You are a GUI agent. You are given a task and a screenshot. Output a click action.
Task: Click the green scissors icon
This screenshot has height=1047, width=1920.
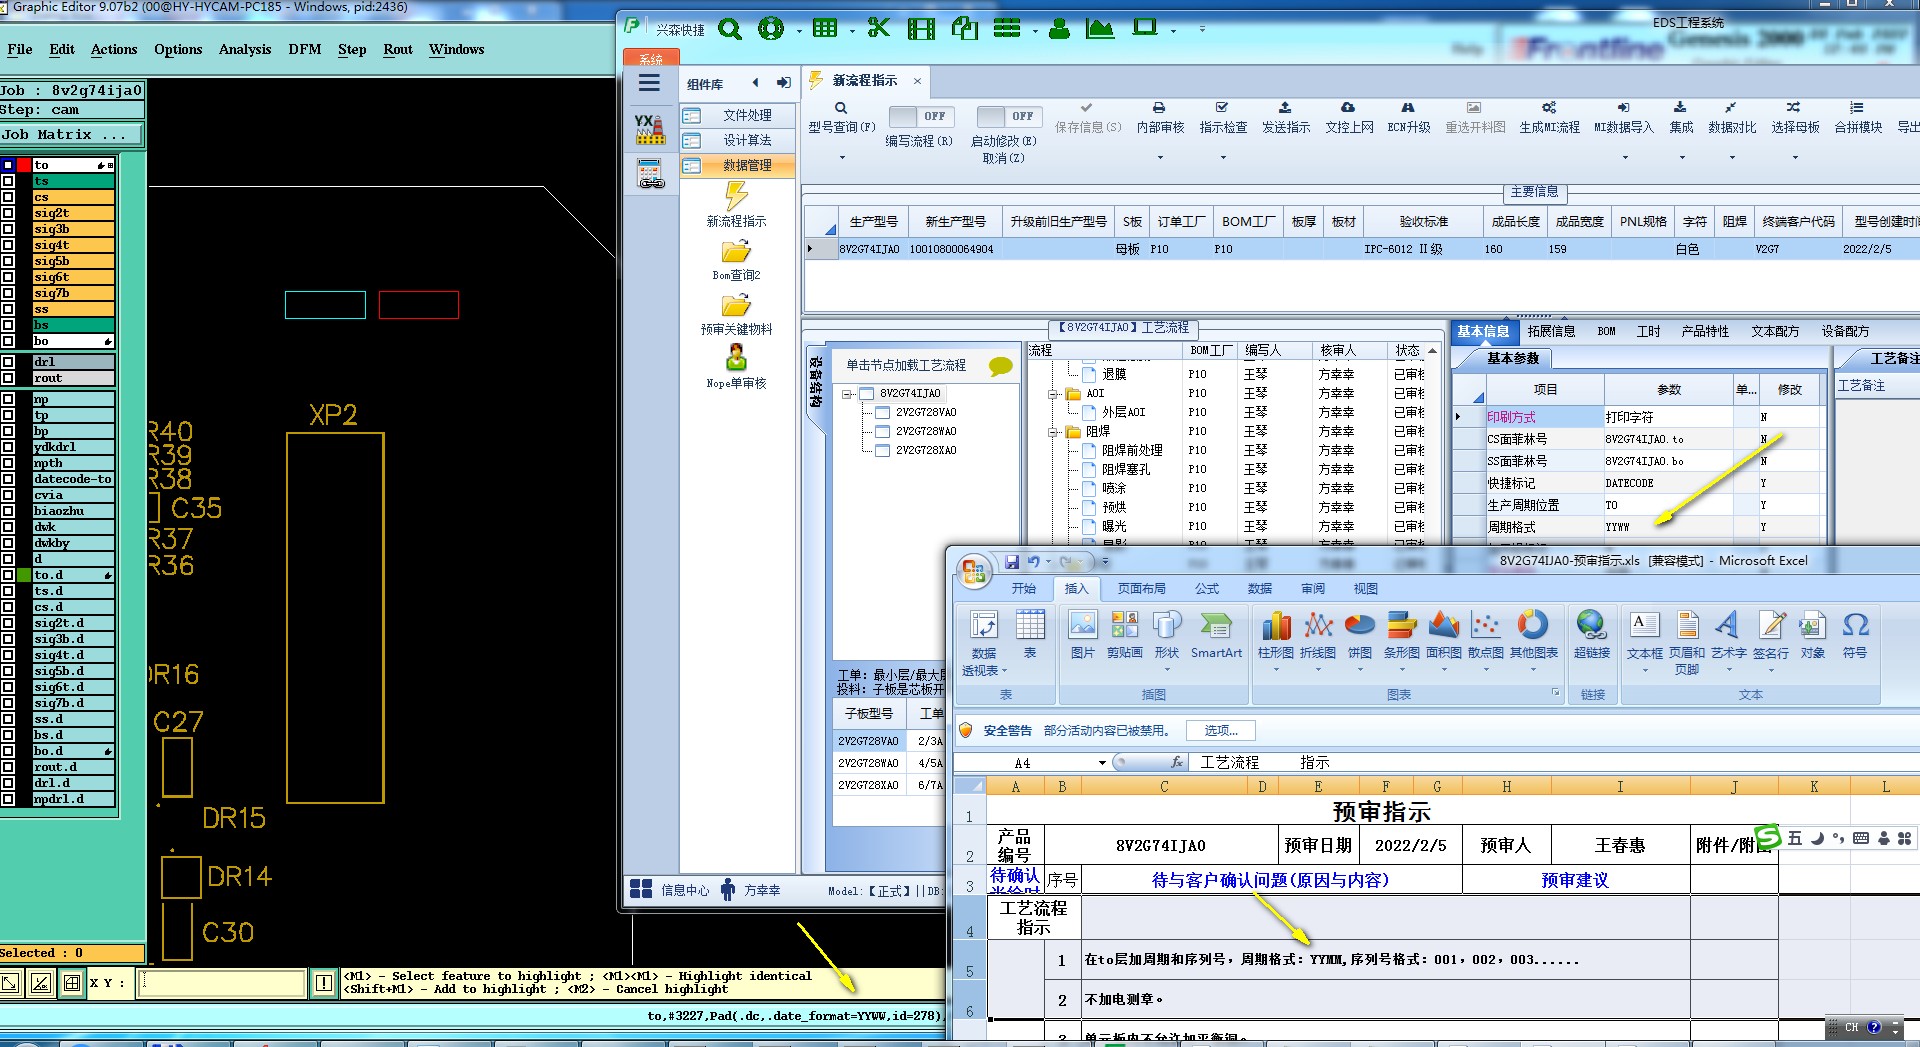[x=879, y=28]
